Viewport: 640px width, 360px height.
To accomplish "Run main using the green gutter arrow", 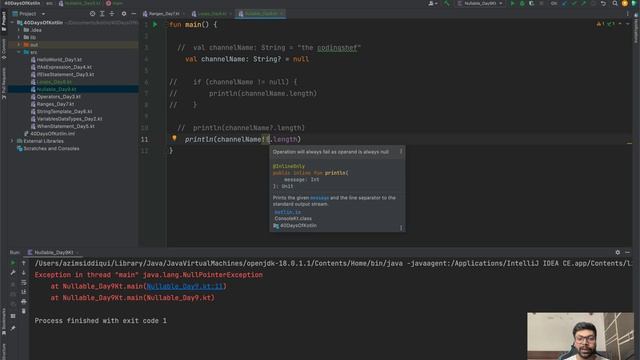I will pos(155,24).
